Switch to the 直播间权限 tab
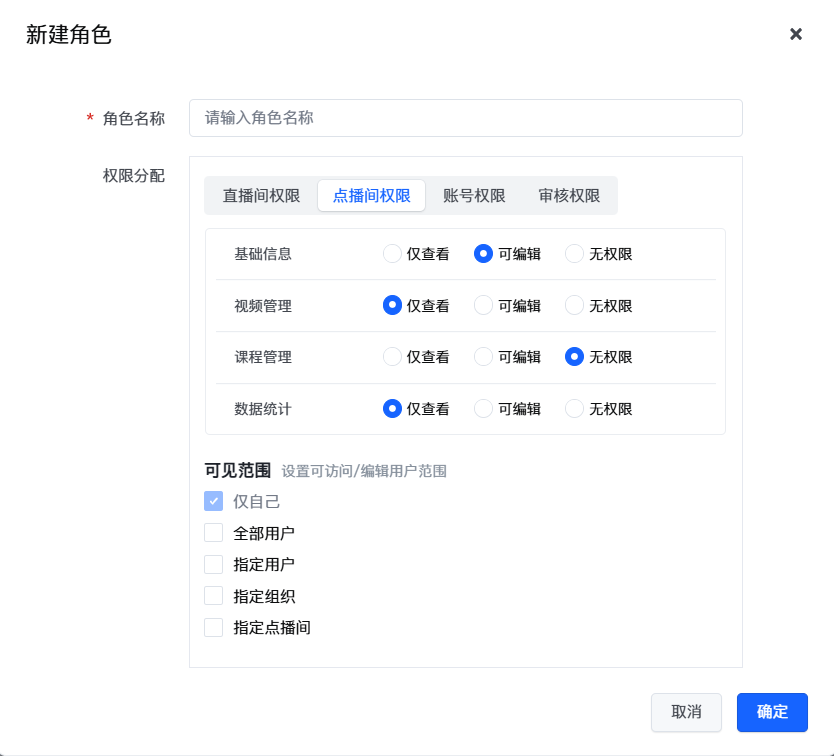834x756 pixels. coord(261,196)
